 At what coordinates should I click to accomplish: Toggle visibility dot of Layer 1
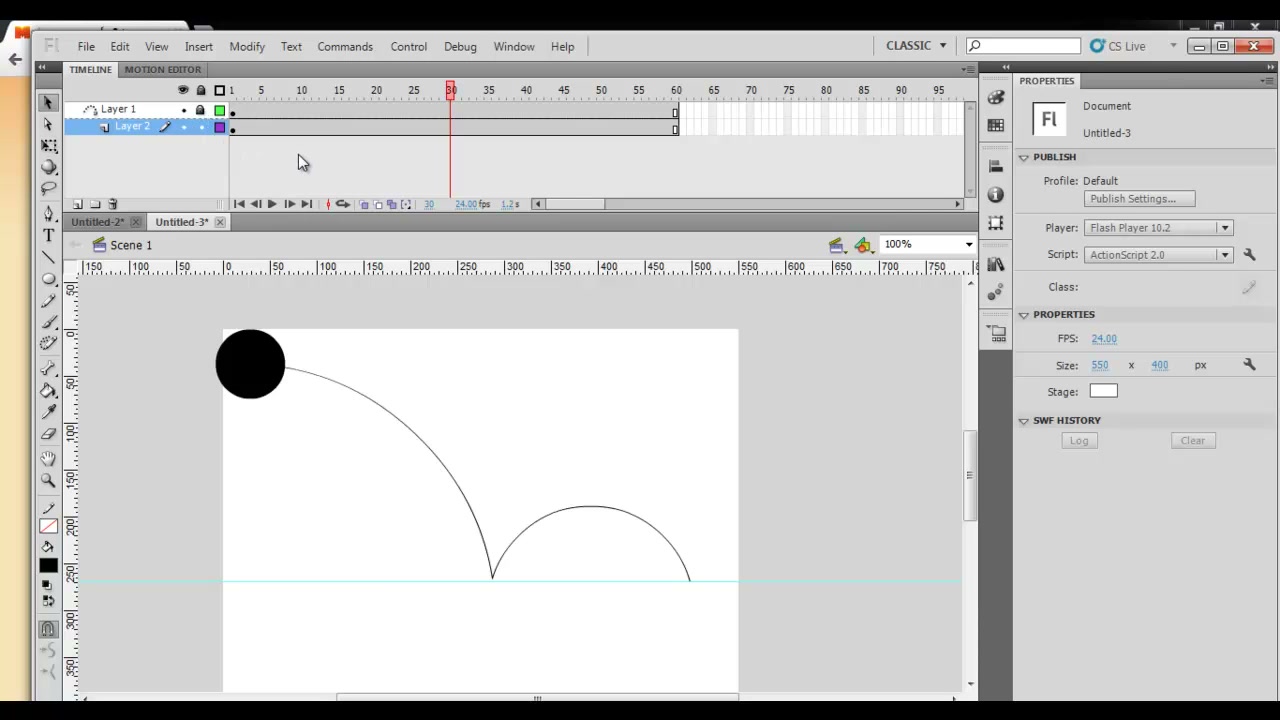(183, 110)
